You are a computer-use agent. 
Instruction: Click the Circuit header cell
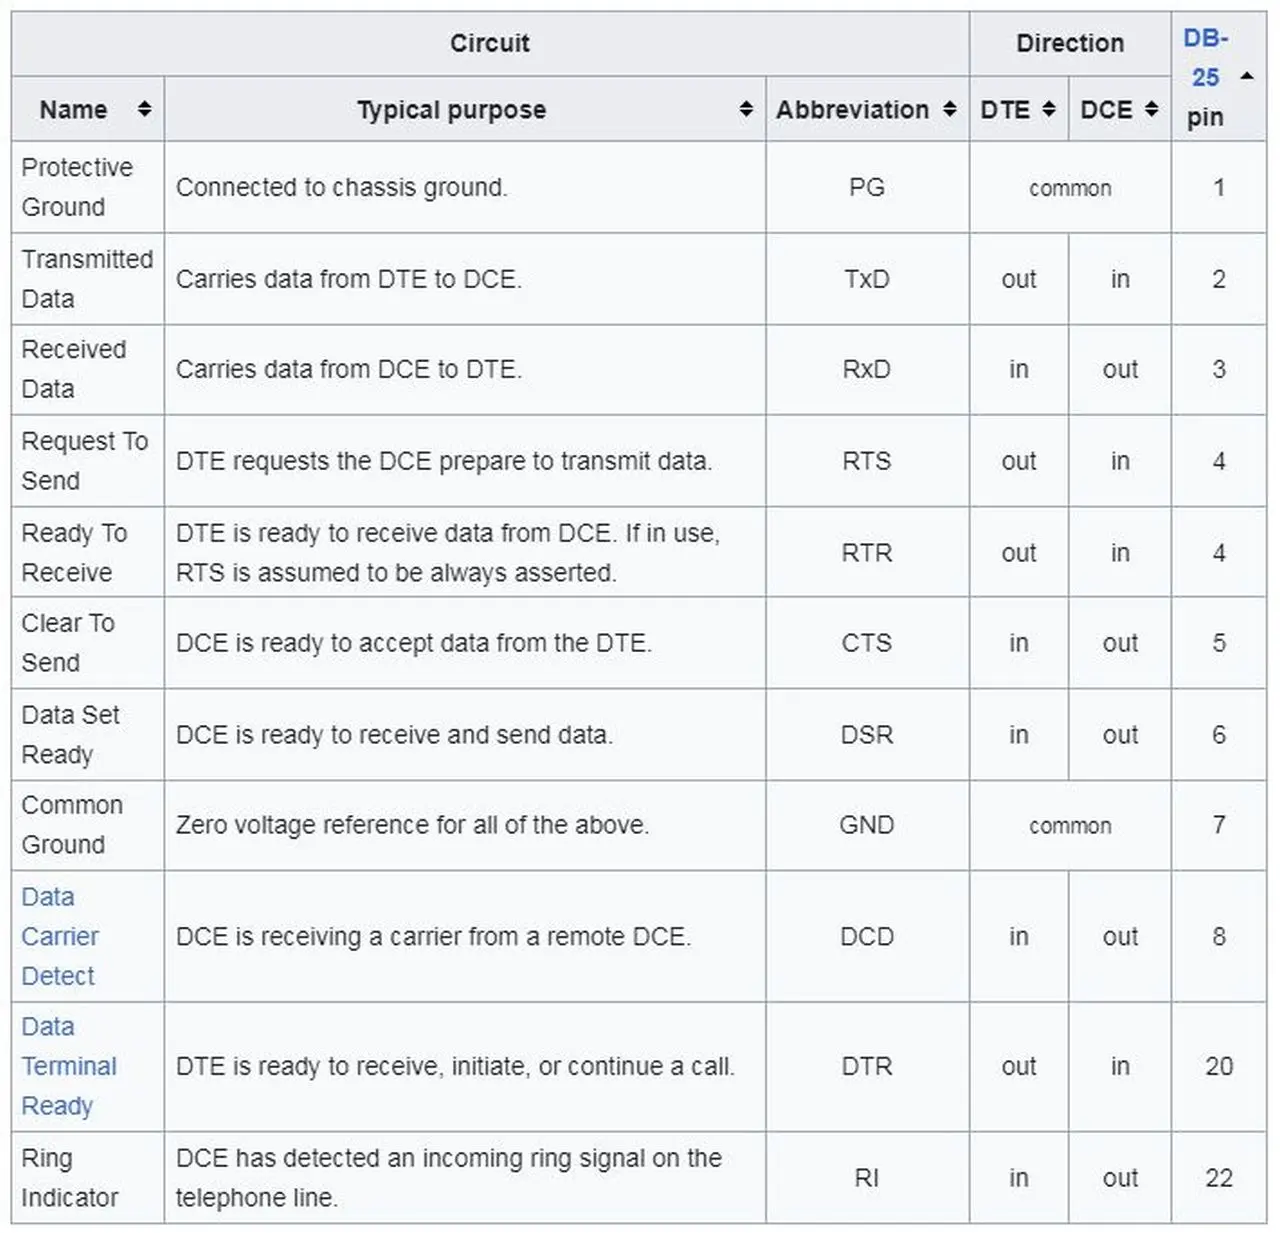pos(489,43)
